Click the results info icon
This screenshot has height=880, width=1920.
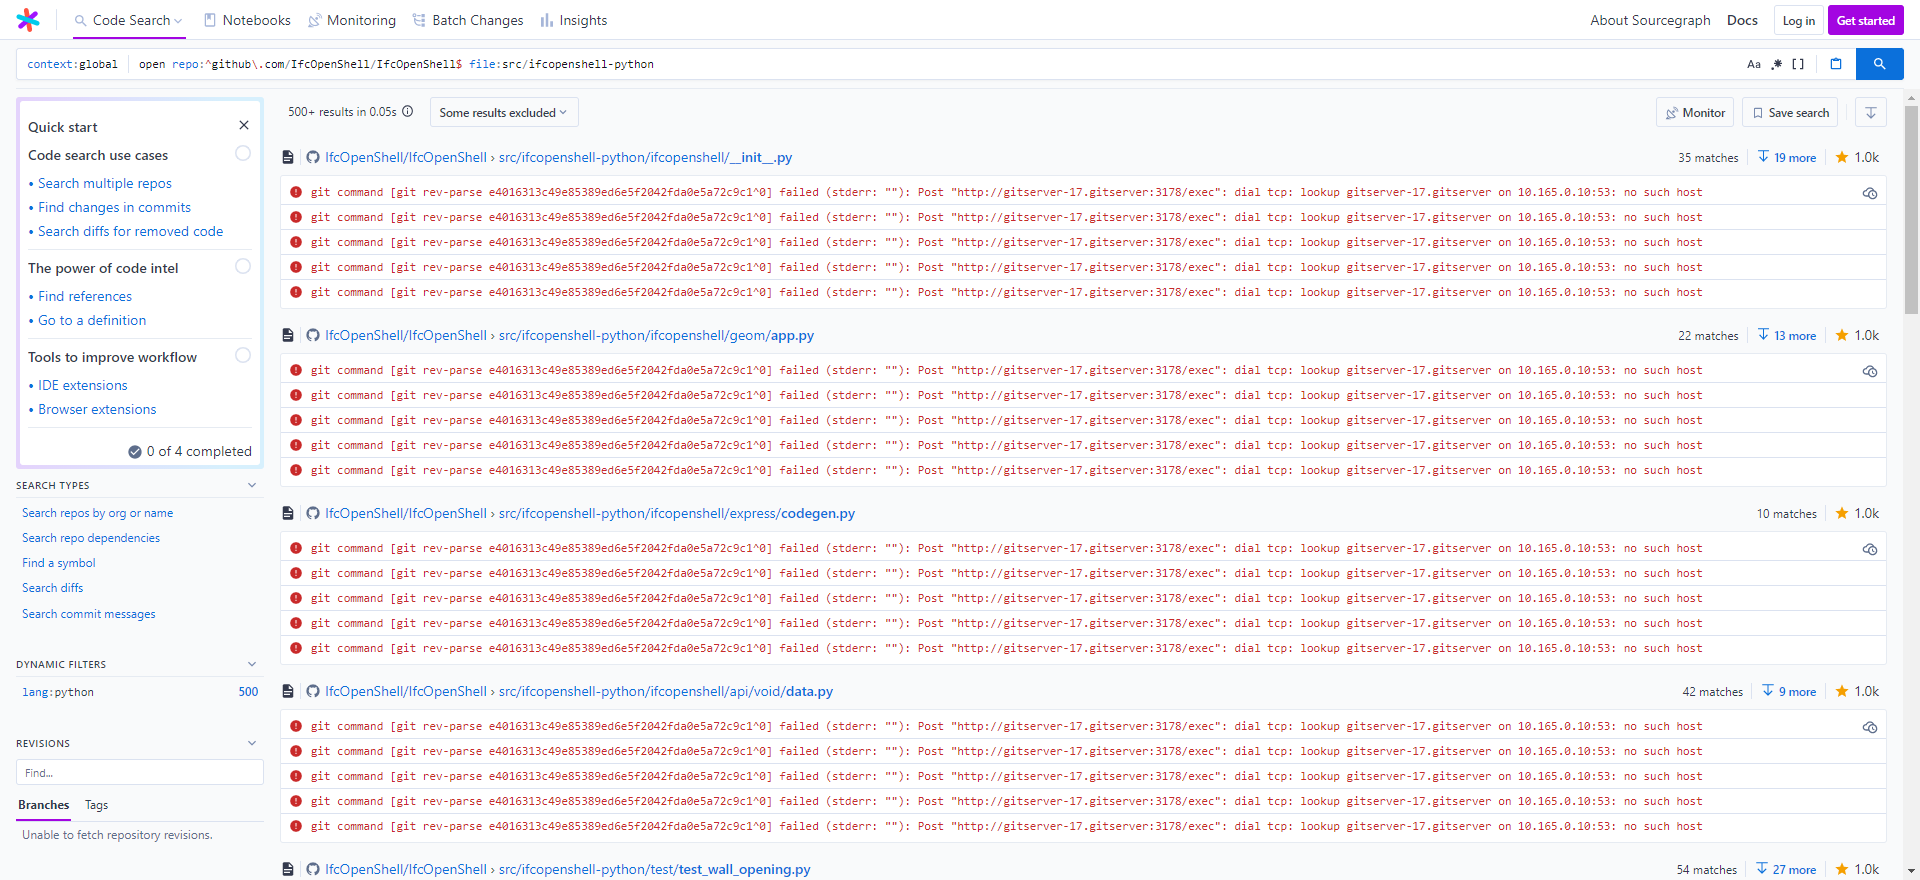tap(408, 112)
